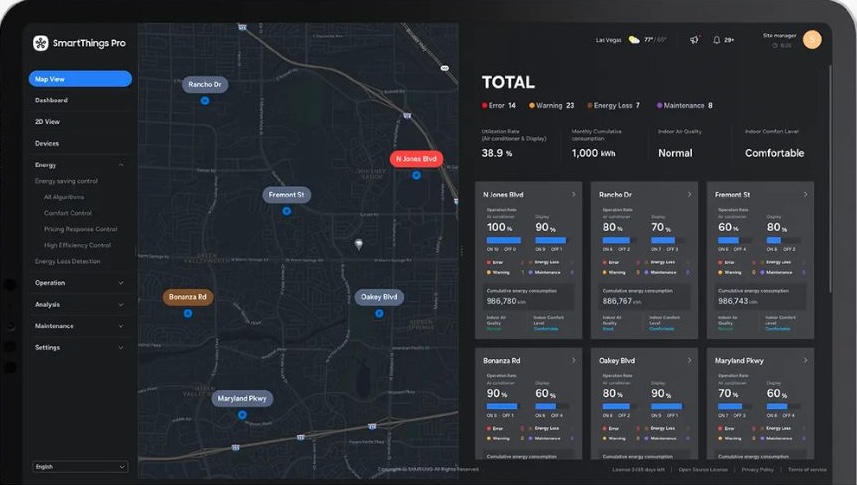Click the purple Maintenance 8 status indicator
This screenshot has height=485, width=857.
click(x=684, y=106)
